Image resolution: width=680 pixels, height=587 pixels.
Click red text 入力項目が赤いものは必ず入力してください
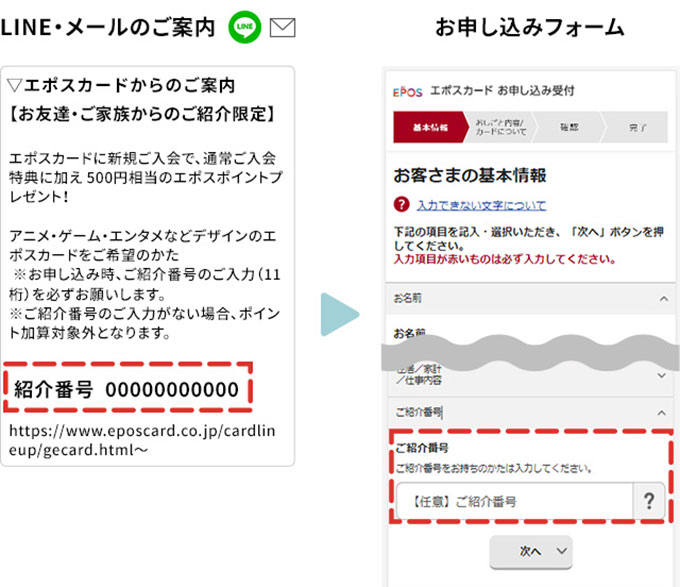pyautogui.click(x=505, y=259)
